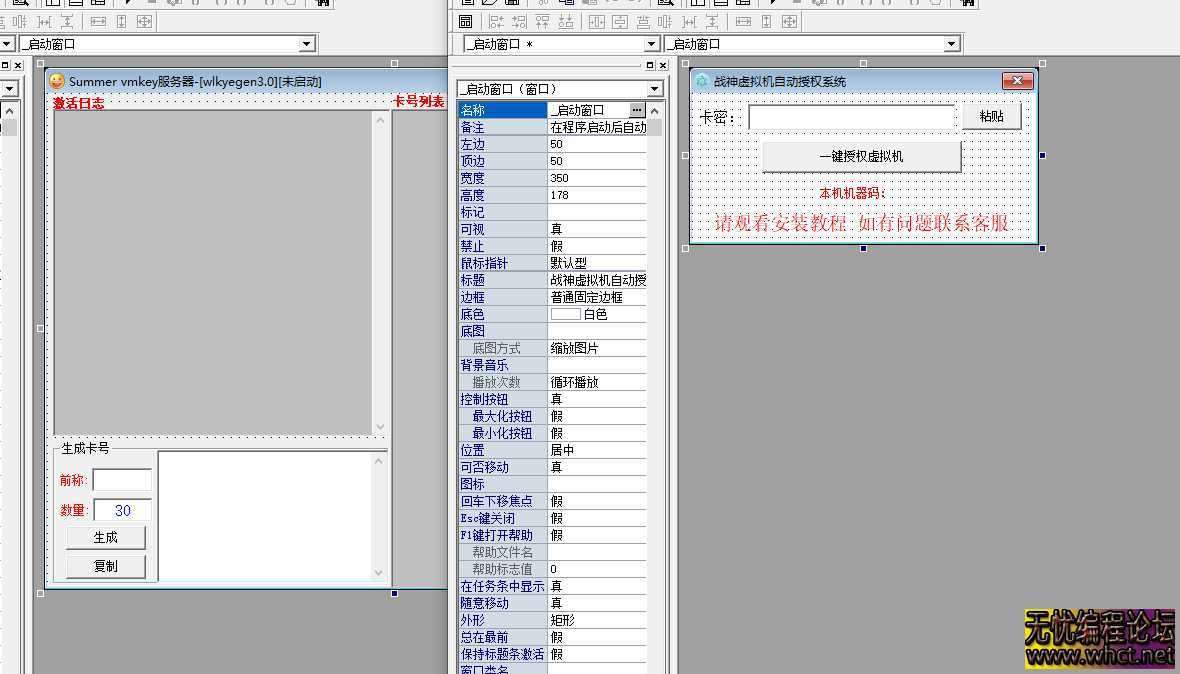The height and width of the screenshot is (674, 1180).
Task: Close the property panel with the x button
Action: 663,65
